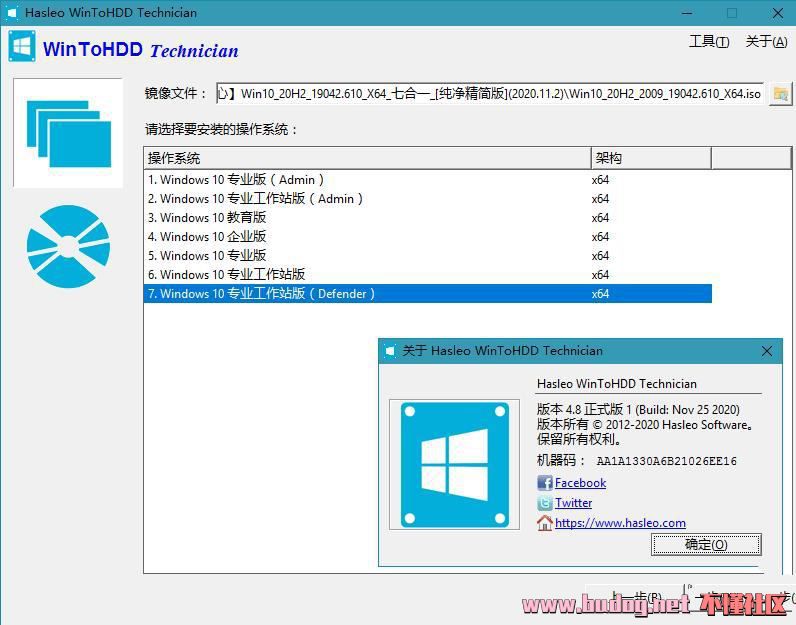Select '5. Windows 10 专业版' row
The height and width of the screenshot is (625, 796).
point(427,255)
